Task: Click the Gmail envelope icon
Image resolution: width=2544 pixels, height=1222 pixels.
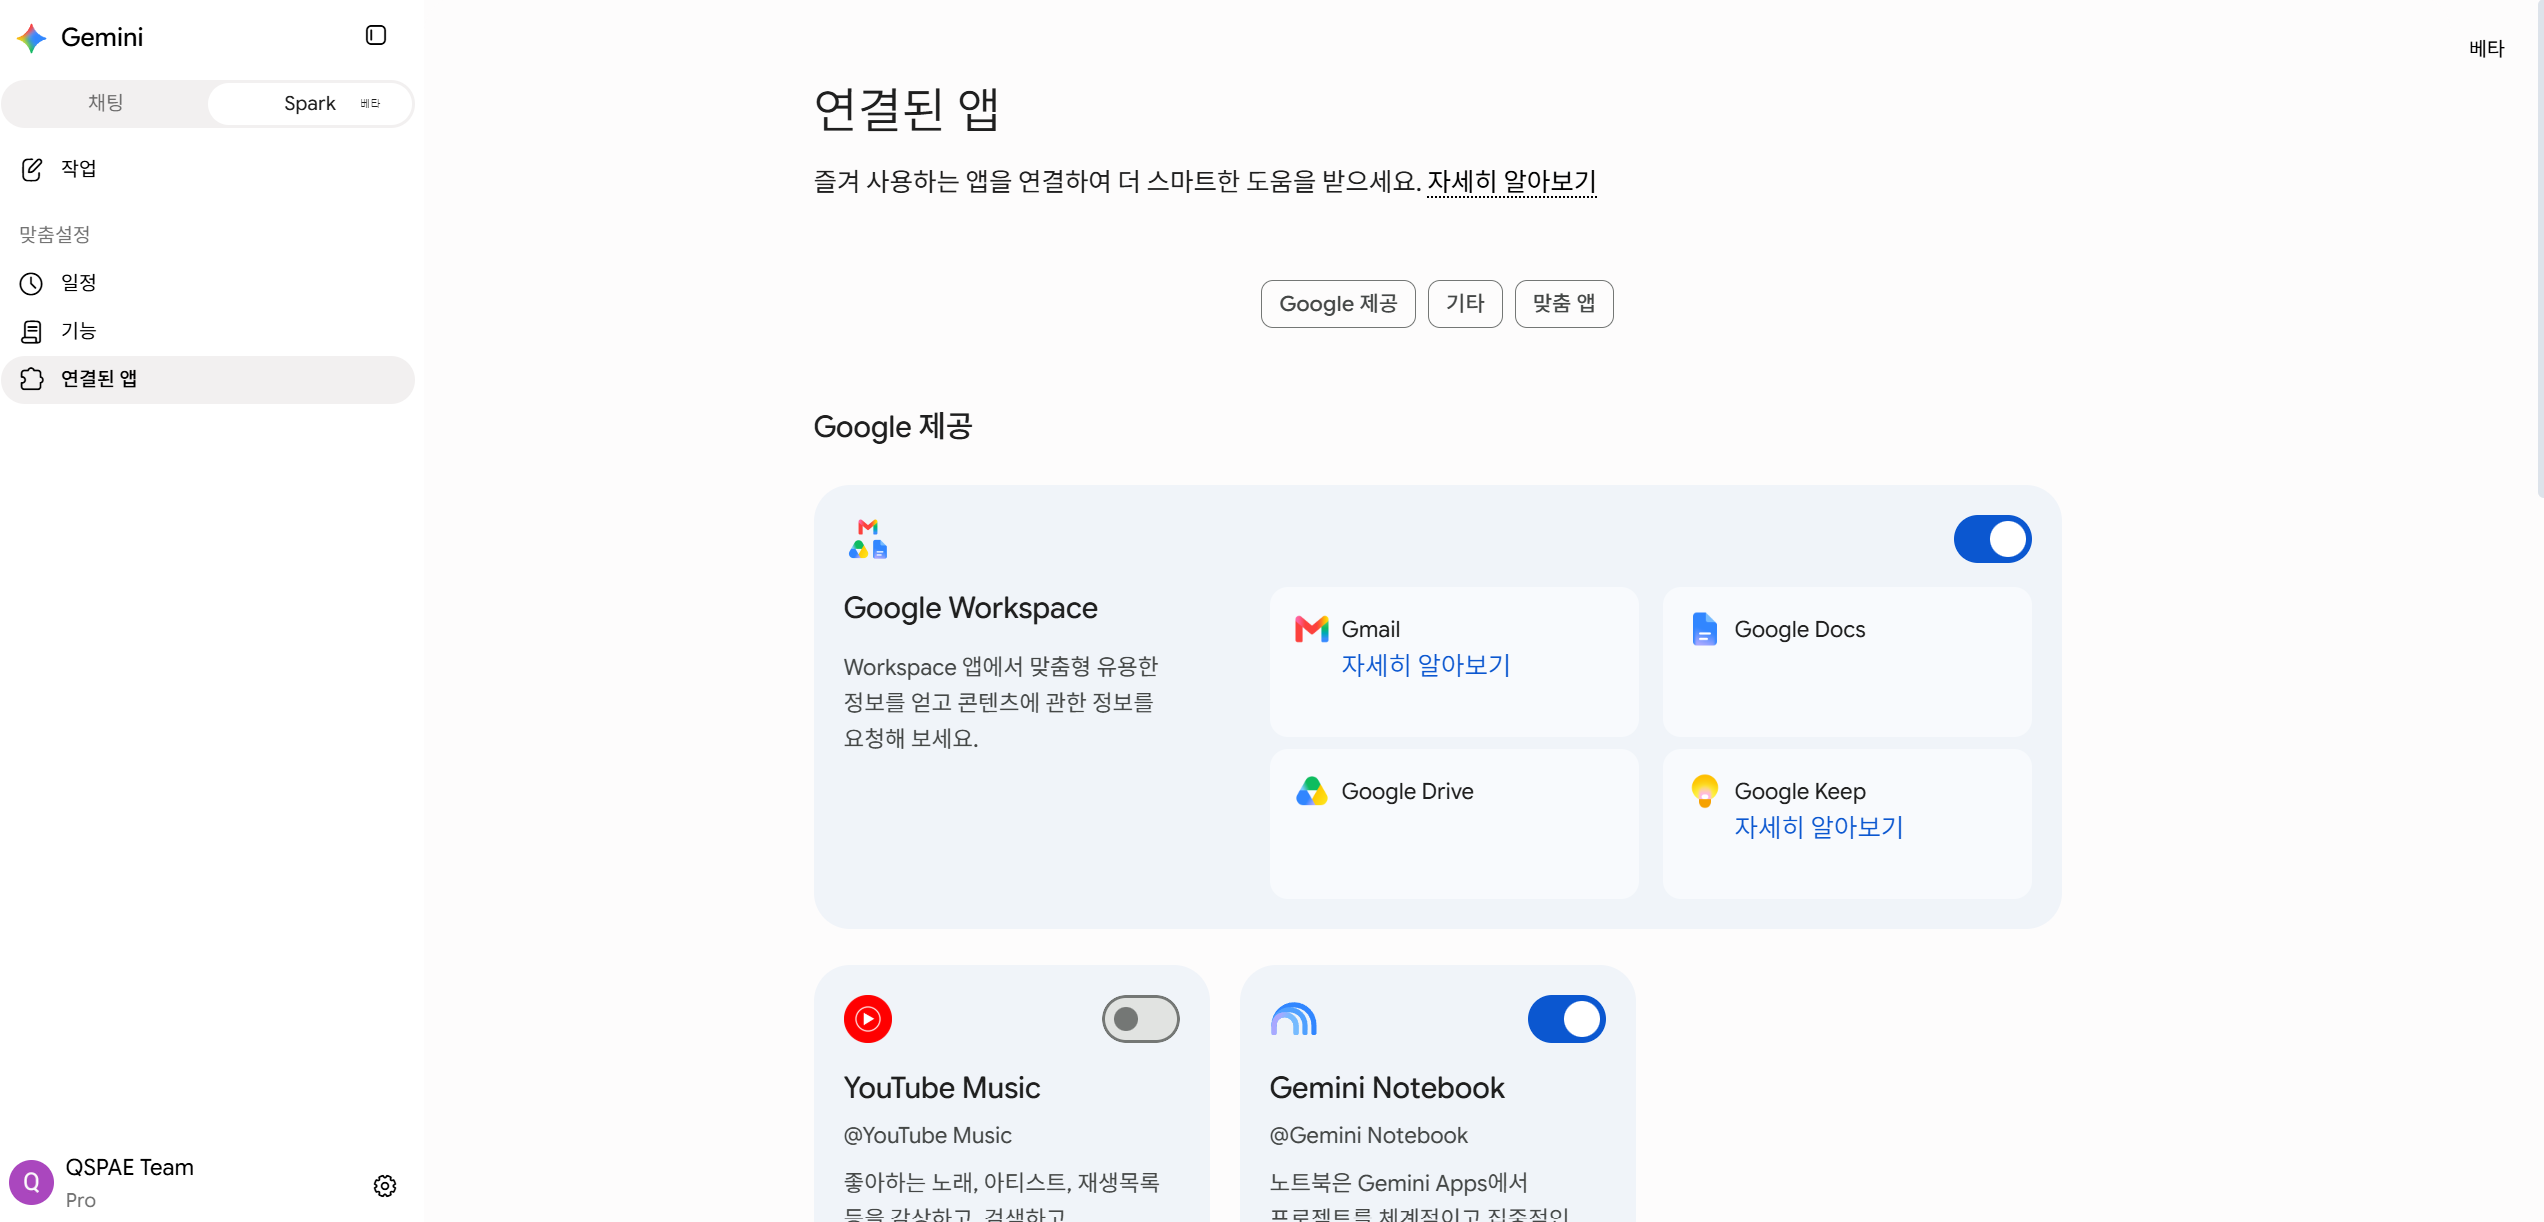Action: (x=1312, y=629)
